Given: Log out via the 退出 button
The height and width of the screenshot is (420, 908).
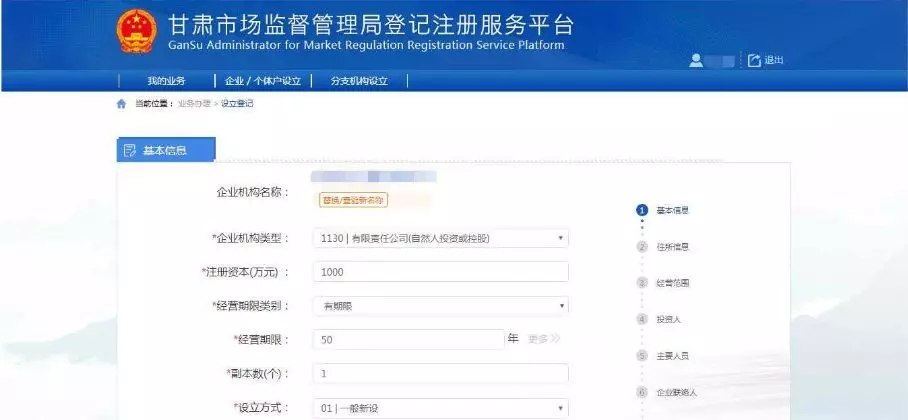Looking at the screenshot, I should coord(766,60).
